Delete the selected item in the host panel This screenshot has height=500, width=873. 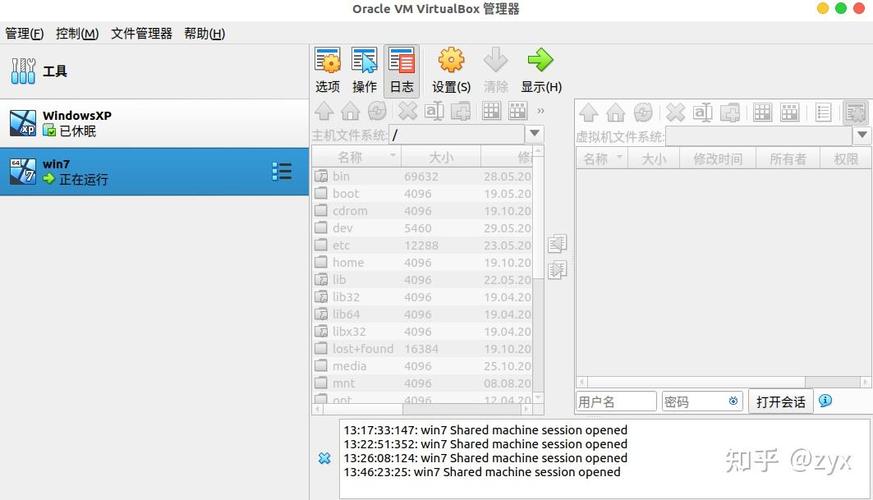(x=408, y=111)
